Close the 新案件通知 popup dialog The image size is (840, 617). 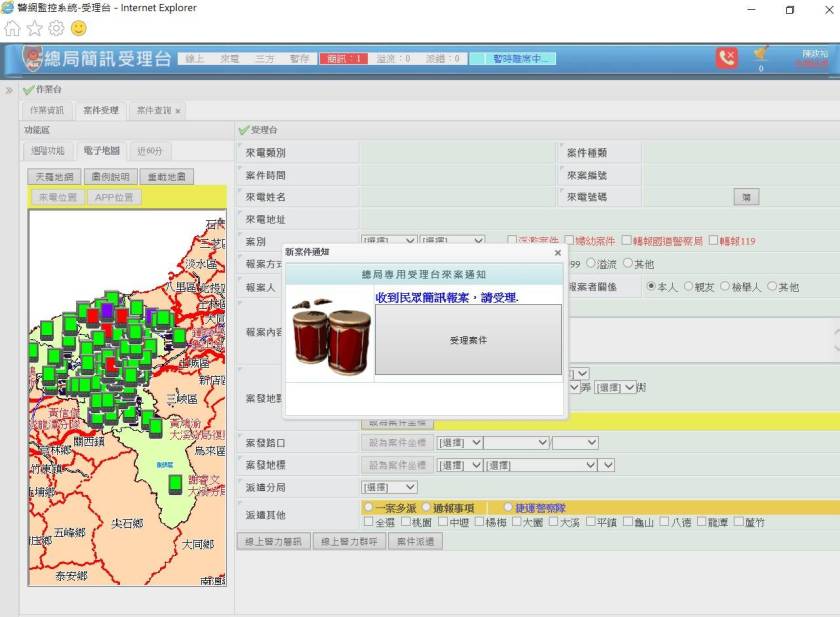[558, 253]
